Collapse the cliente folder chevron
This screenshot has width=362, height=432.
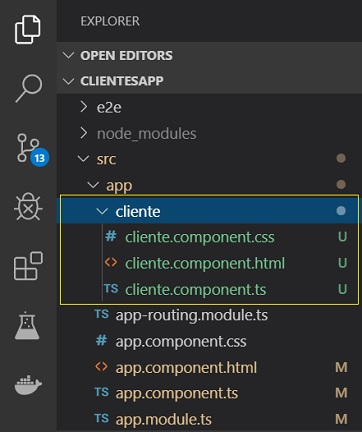click(102, 211)
